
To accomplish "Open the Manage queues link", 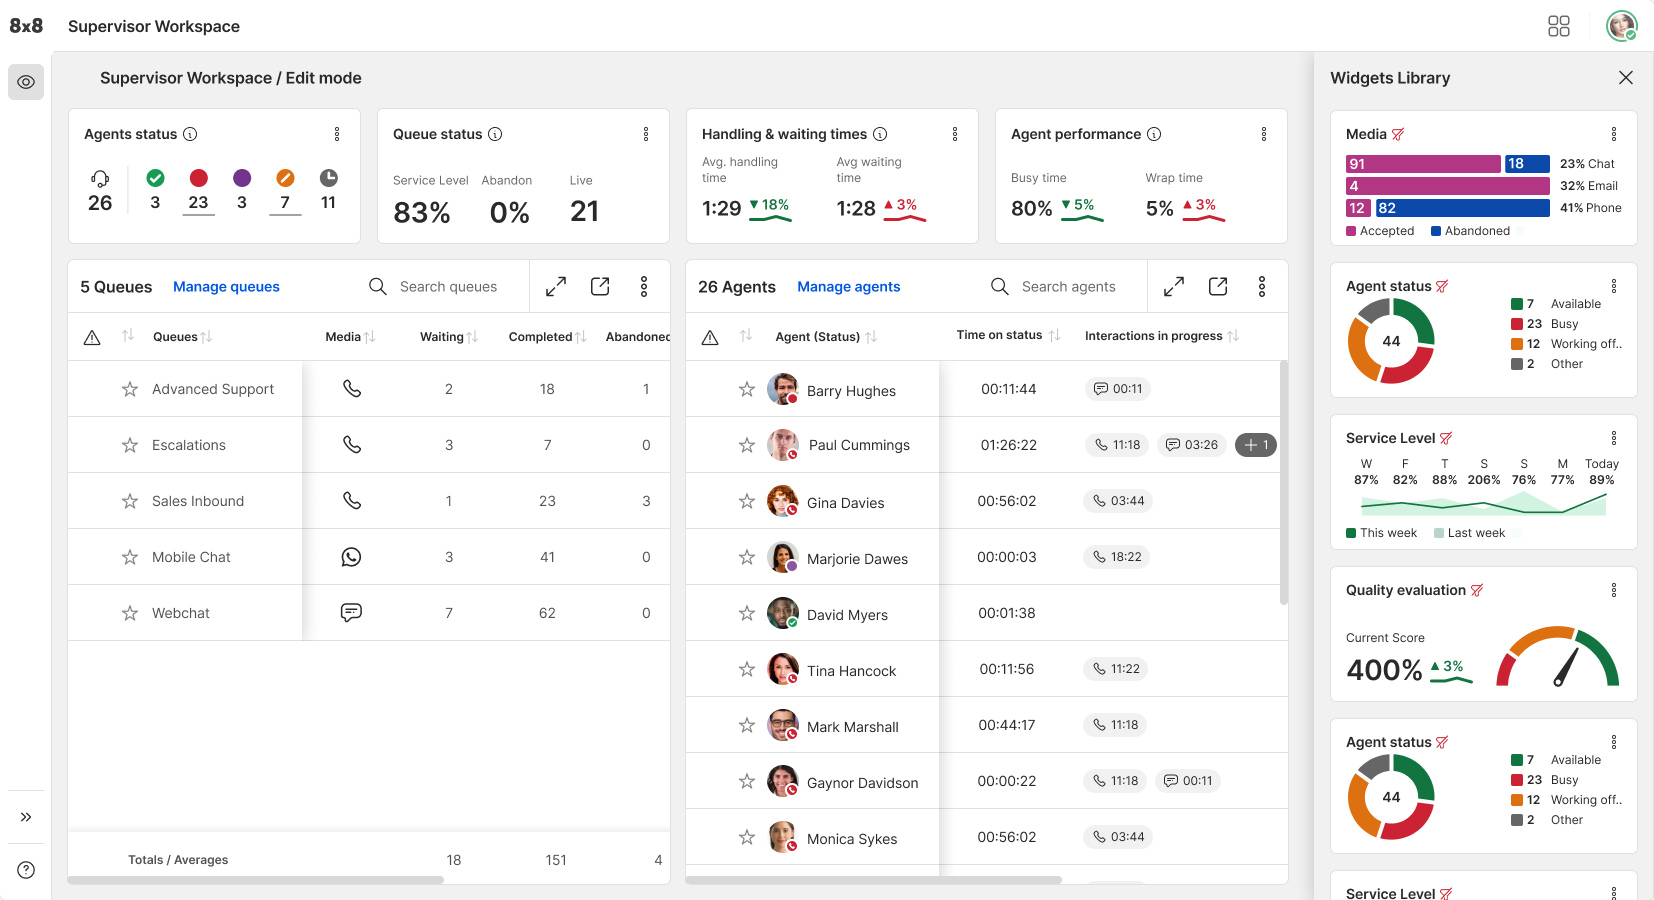I will click(x=226, y=287).
